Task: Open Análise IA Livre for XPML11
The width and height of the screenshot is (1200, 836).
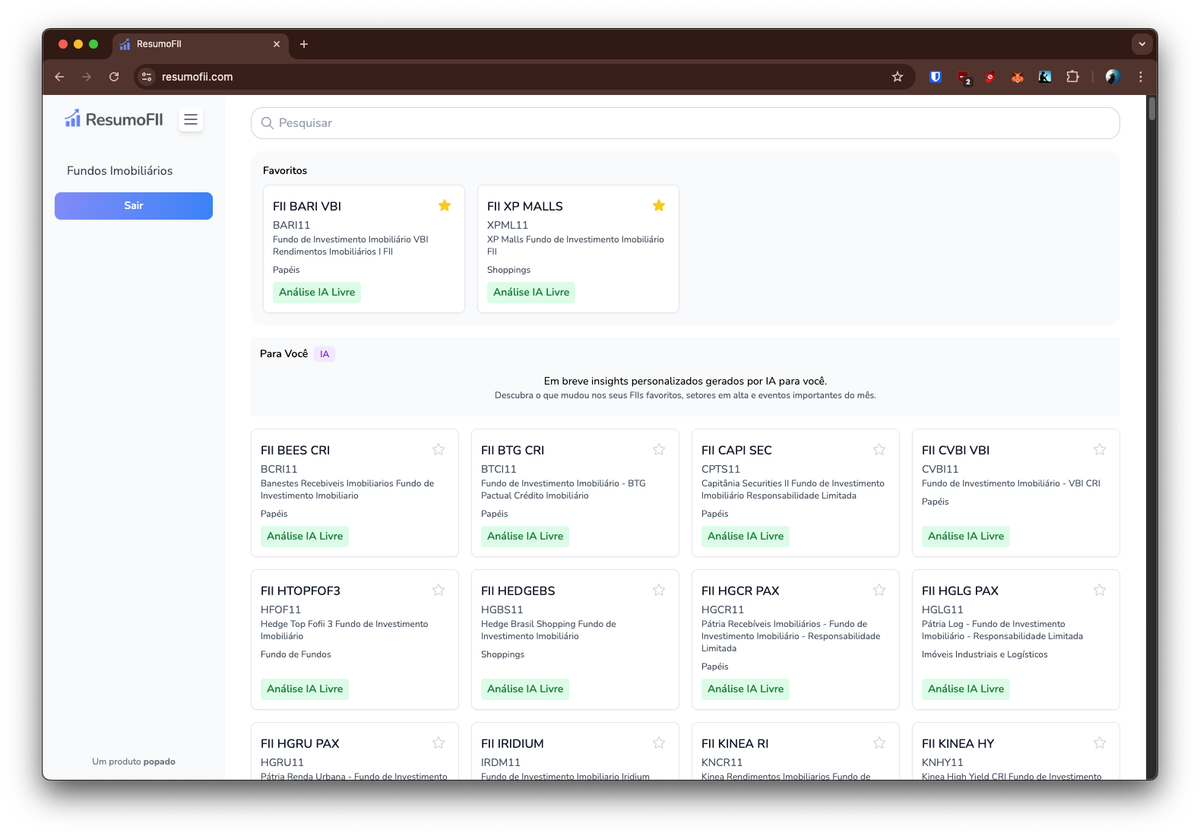Action: tap(531, 292)
